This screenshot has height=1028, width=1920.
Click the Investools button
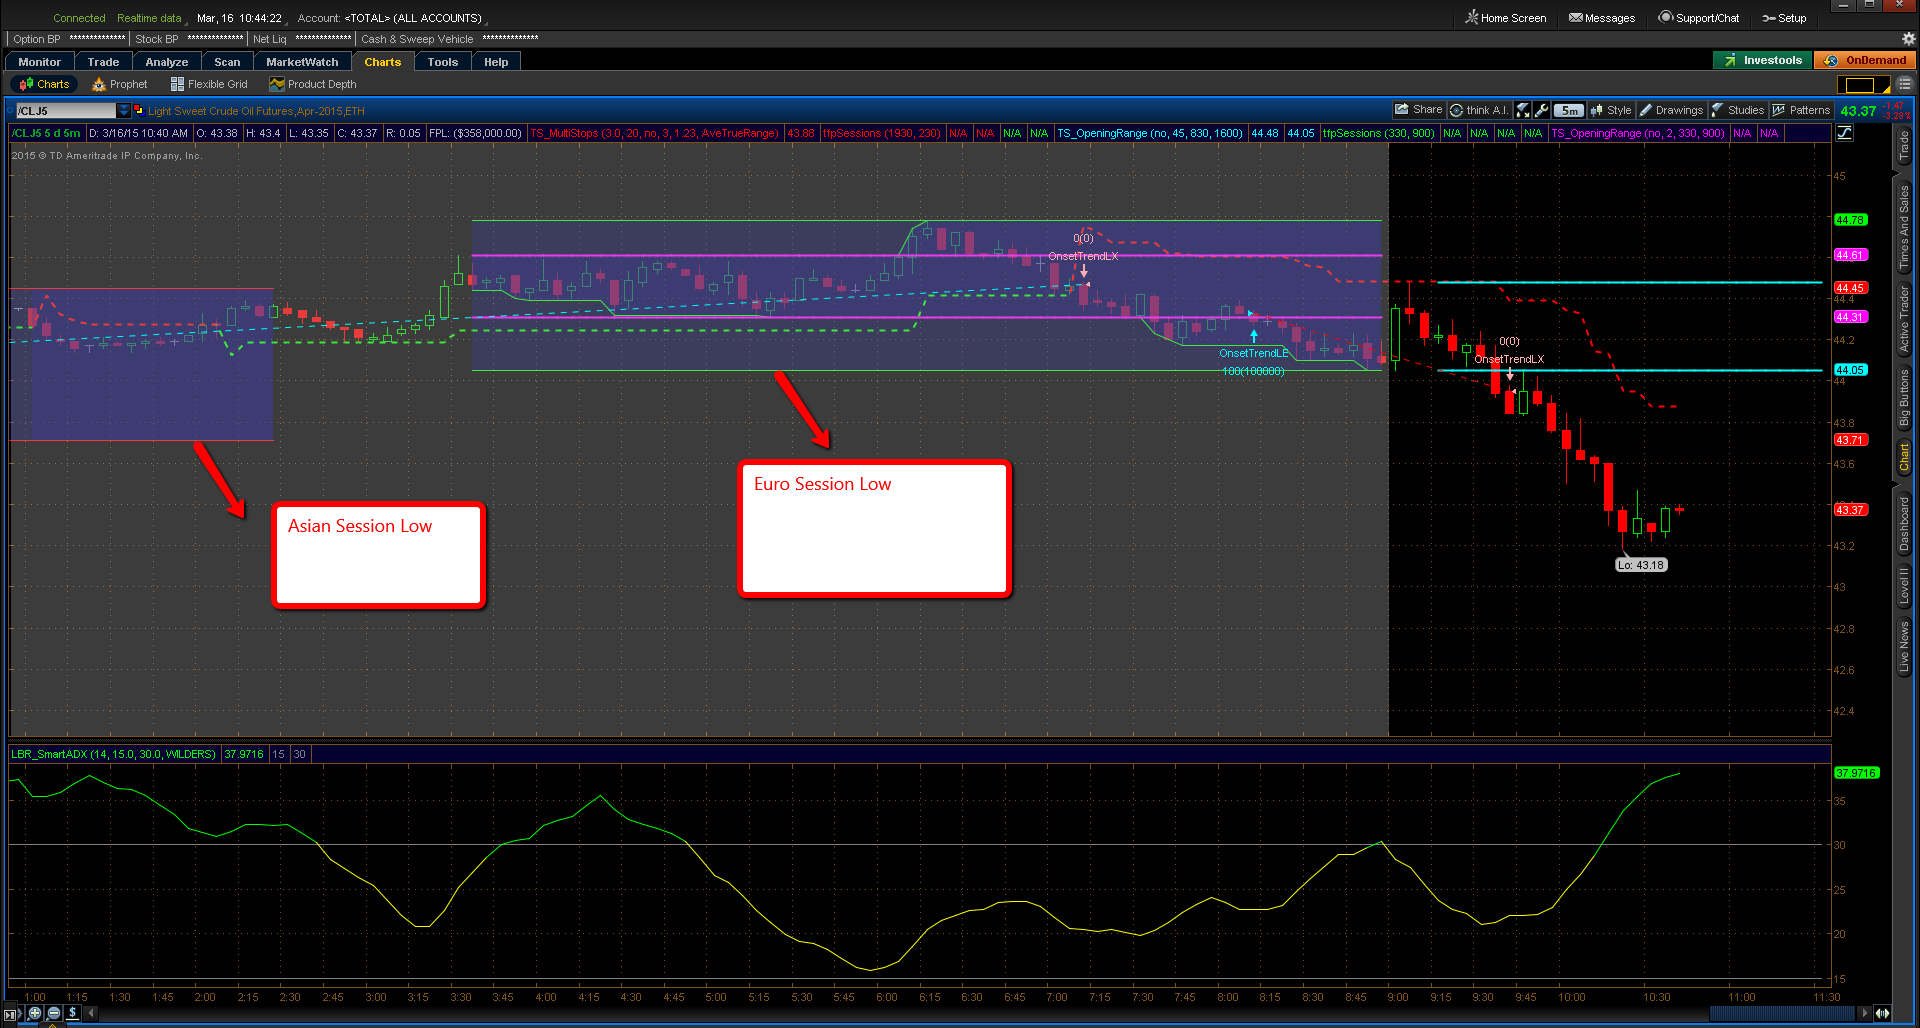click(x=1763, y=60)
